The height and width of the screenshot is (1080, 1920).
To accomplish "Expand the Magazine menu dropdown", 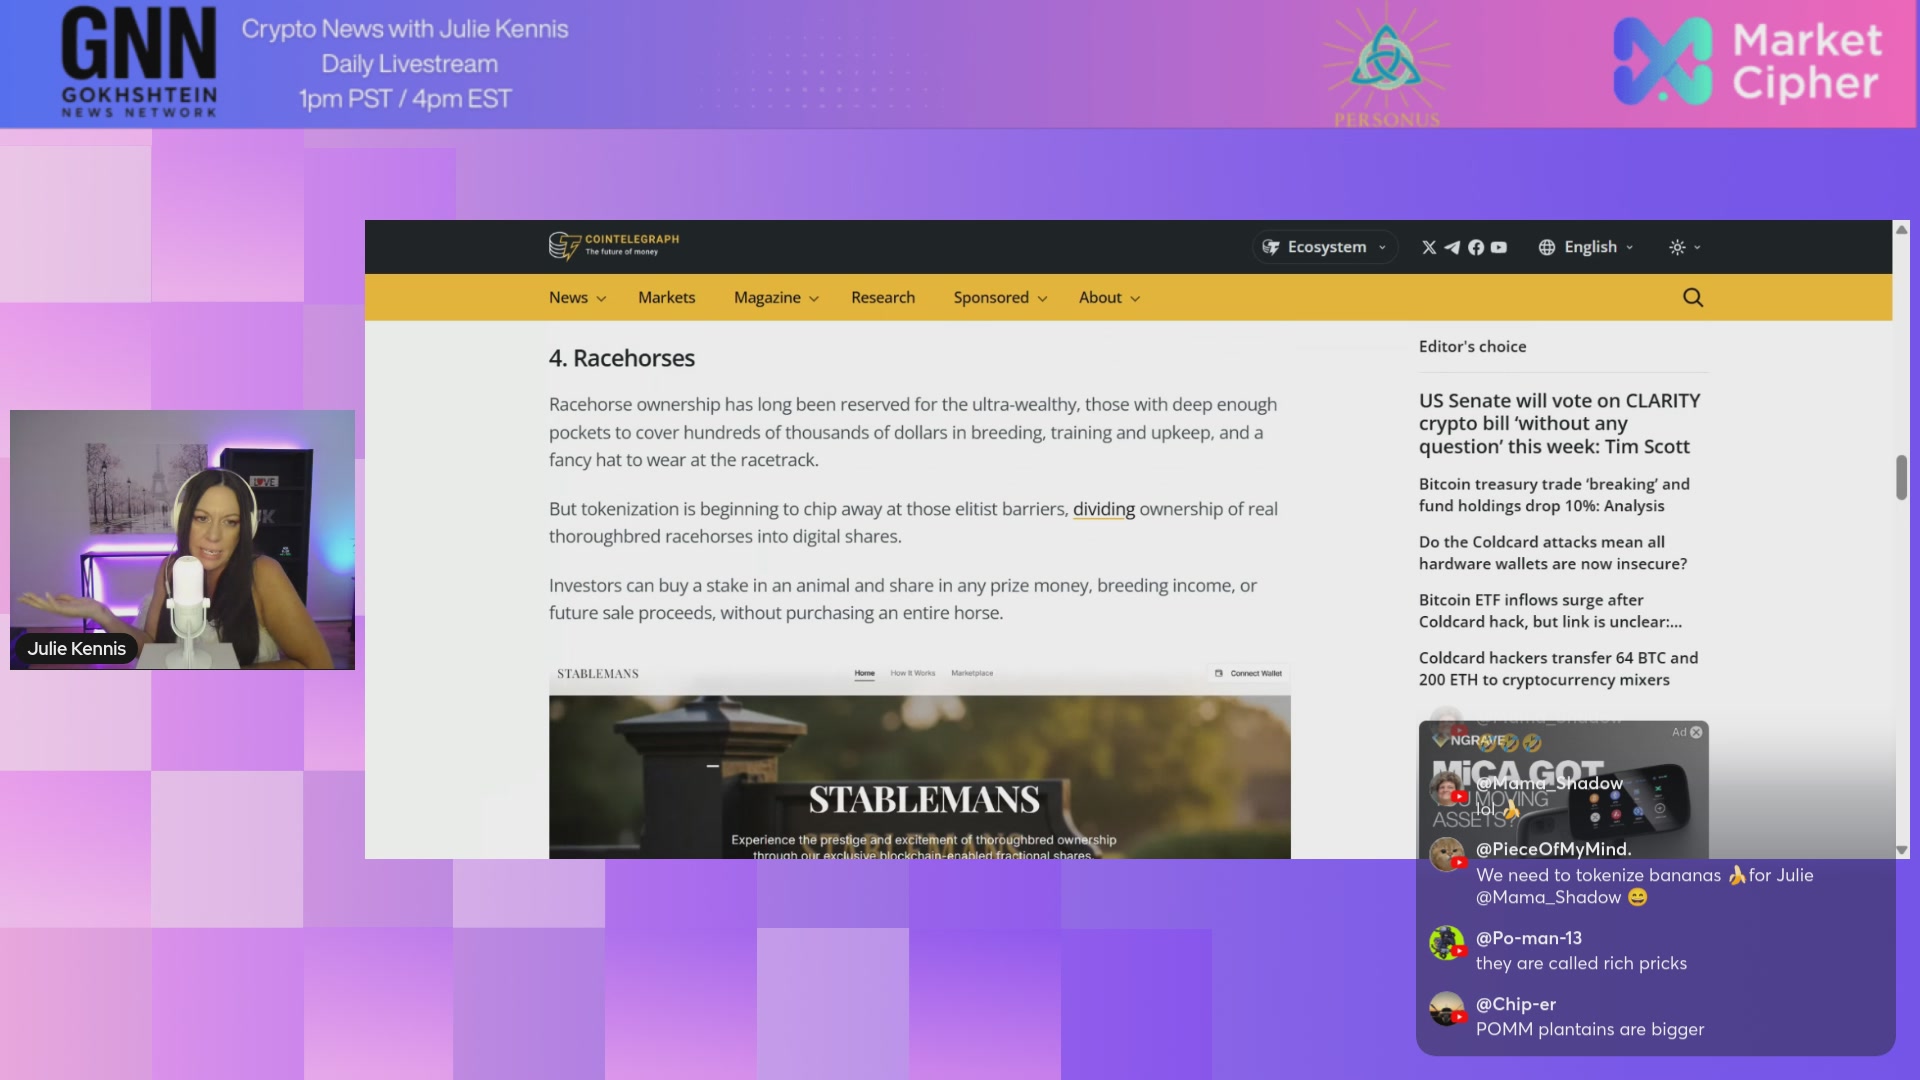I will (776, 298).
